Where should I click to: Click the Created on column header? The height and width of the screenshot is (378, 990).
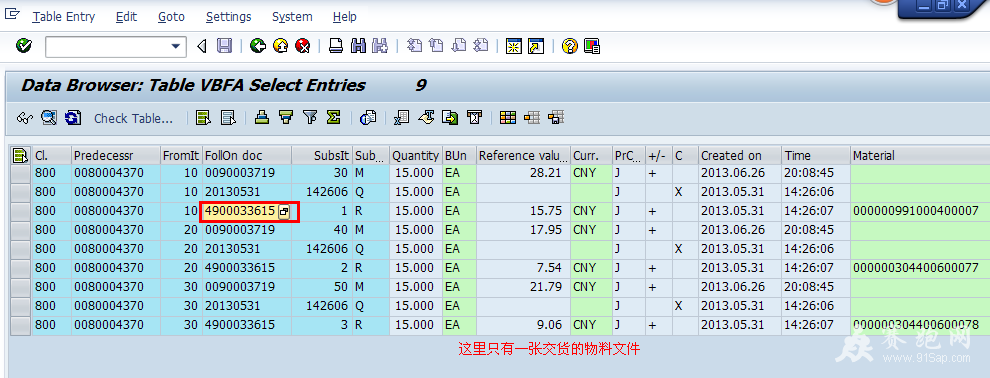click(x=740, y=155)
